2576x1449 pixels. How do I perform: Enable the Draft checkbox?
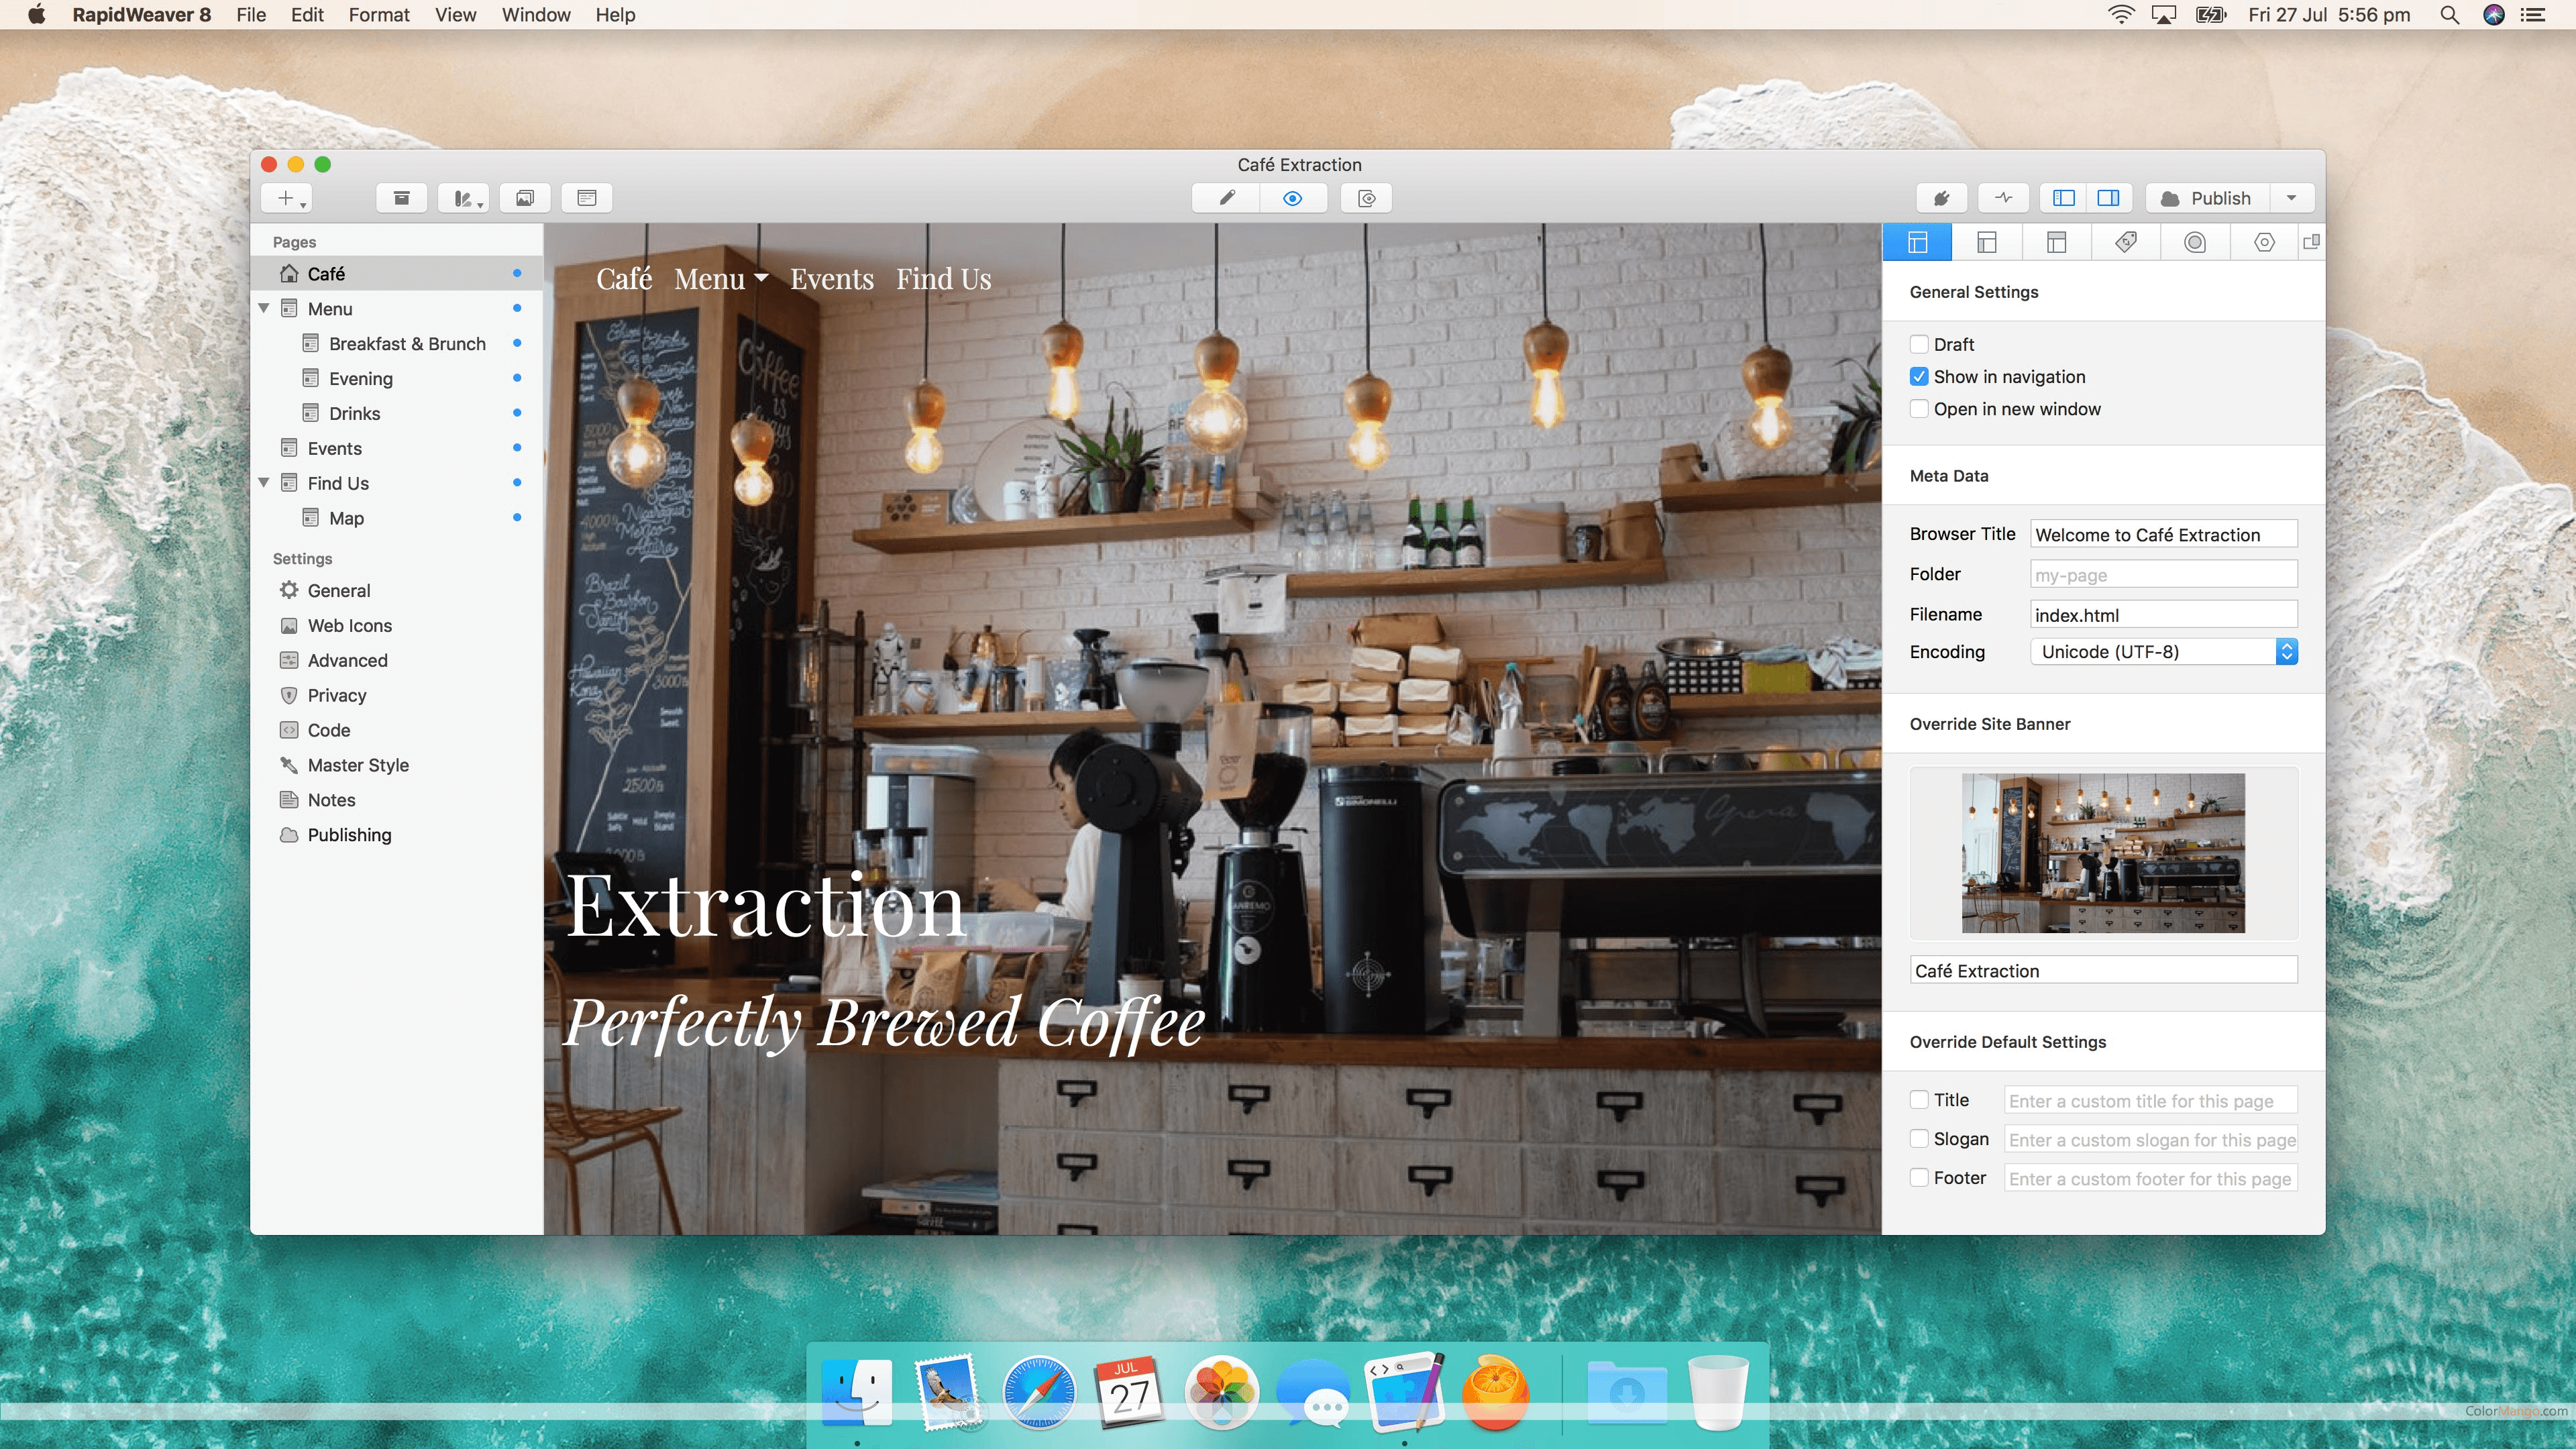1918,344
